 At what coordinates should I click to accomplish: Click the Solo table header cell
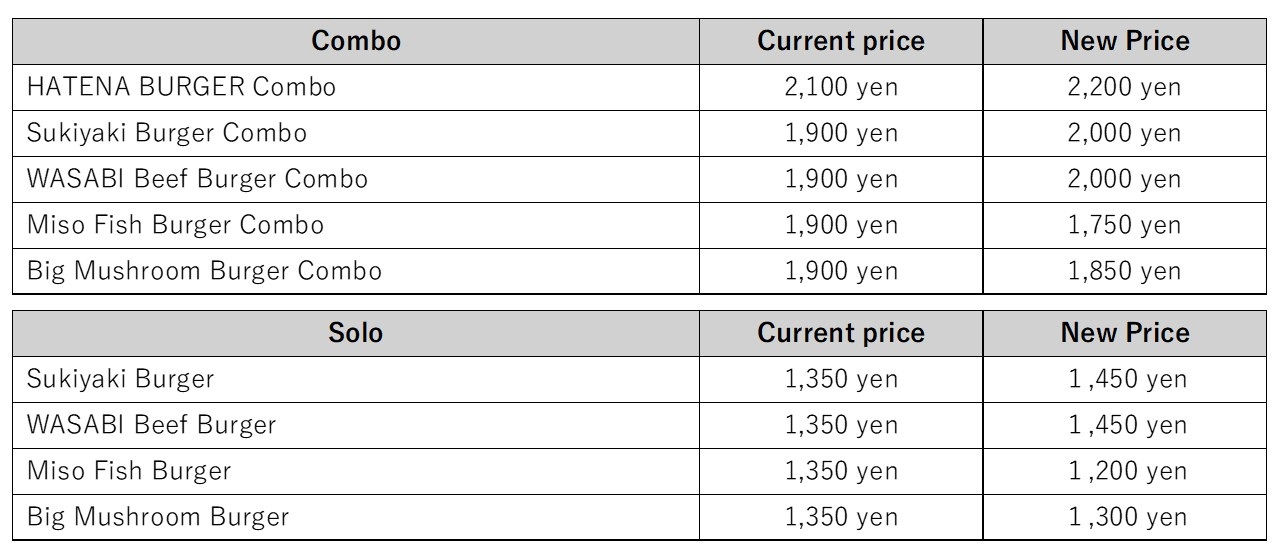point(356,333)
